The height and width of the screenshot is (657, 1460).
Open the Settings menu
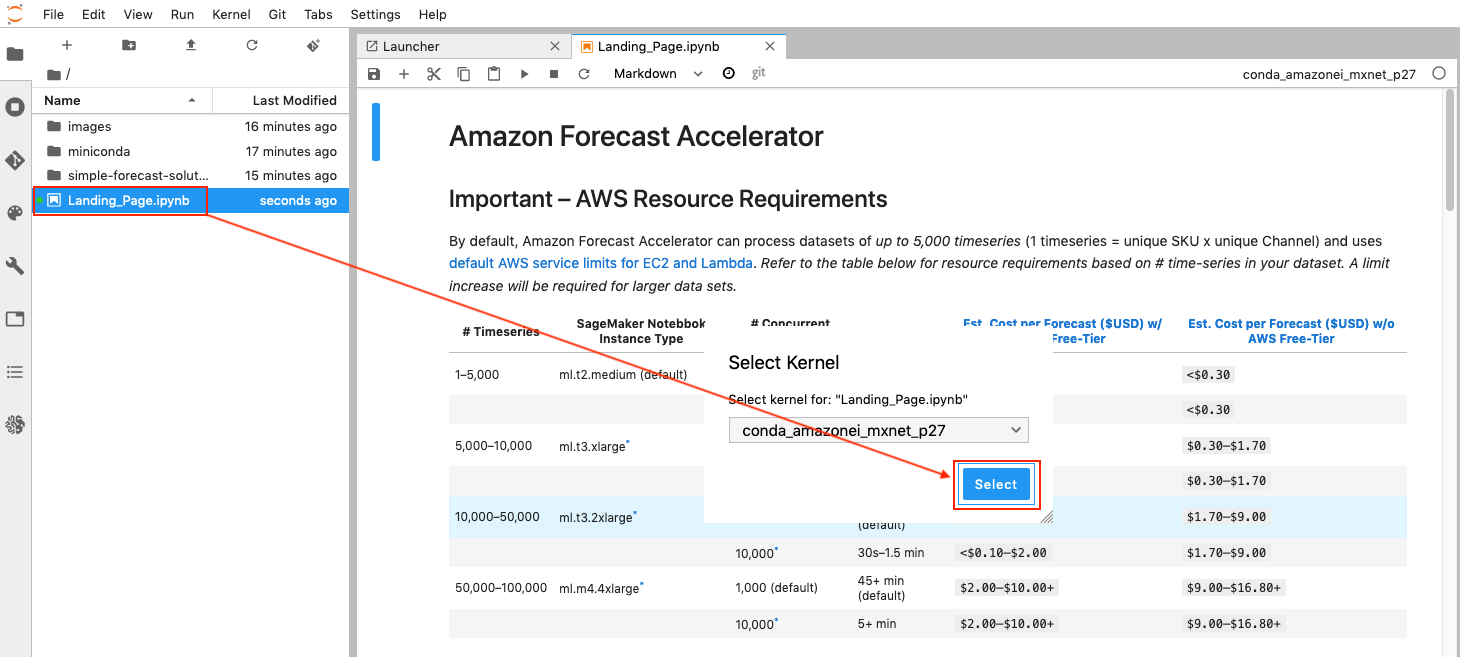[x=376, y=14]
